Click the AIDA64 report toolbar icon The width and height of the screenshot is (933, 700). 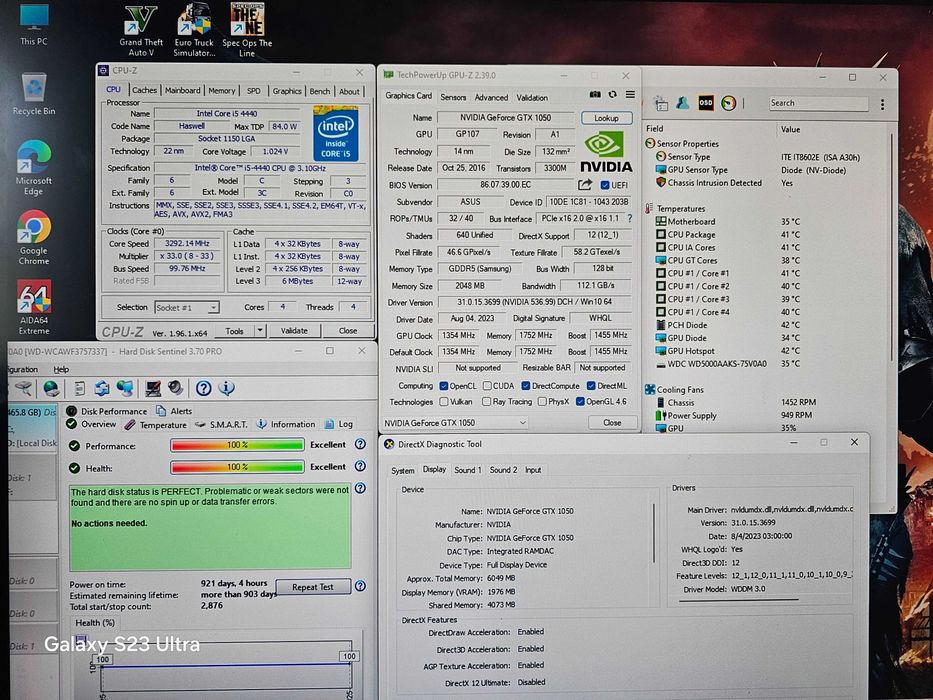(661, 104)
